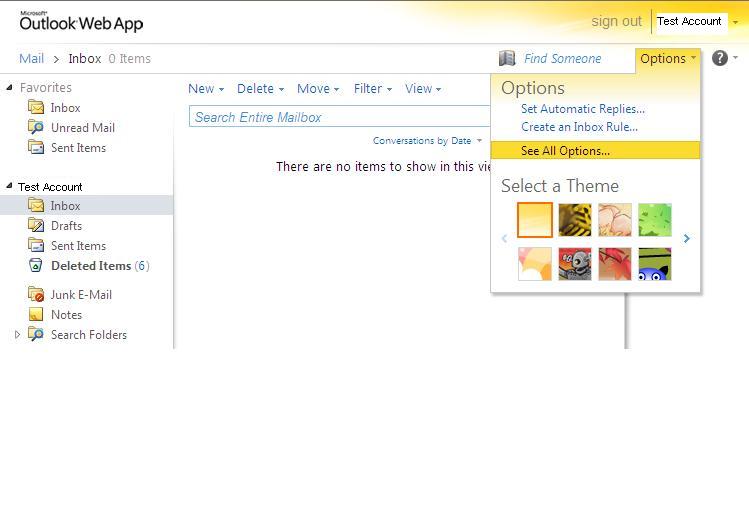Click the sign out link
749x512 pixels.
[x=616, y=21]
